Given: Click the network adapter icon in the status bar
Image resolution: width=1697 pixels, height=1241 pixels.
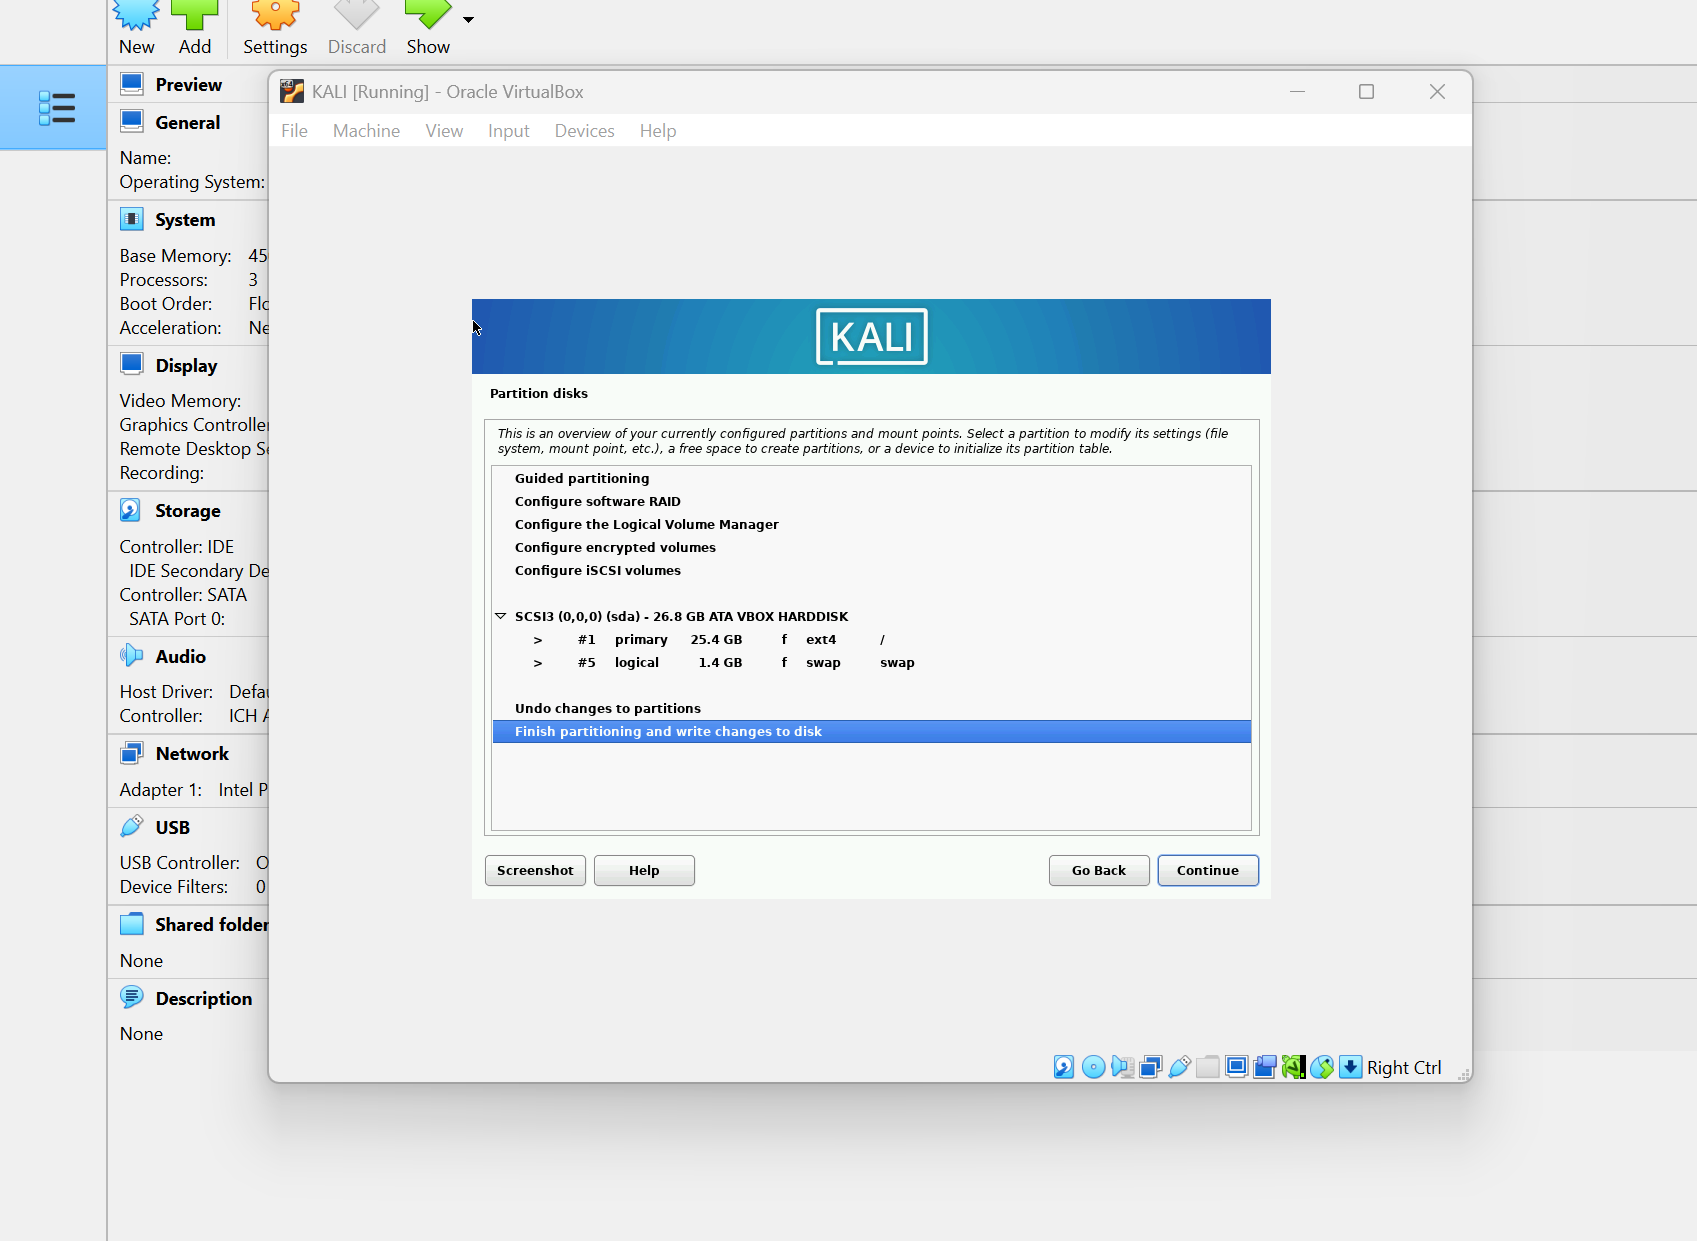Looking at the screenshot, I should [x=1151, y=1067].
